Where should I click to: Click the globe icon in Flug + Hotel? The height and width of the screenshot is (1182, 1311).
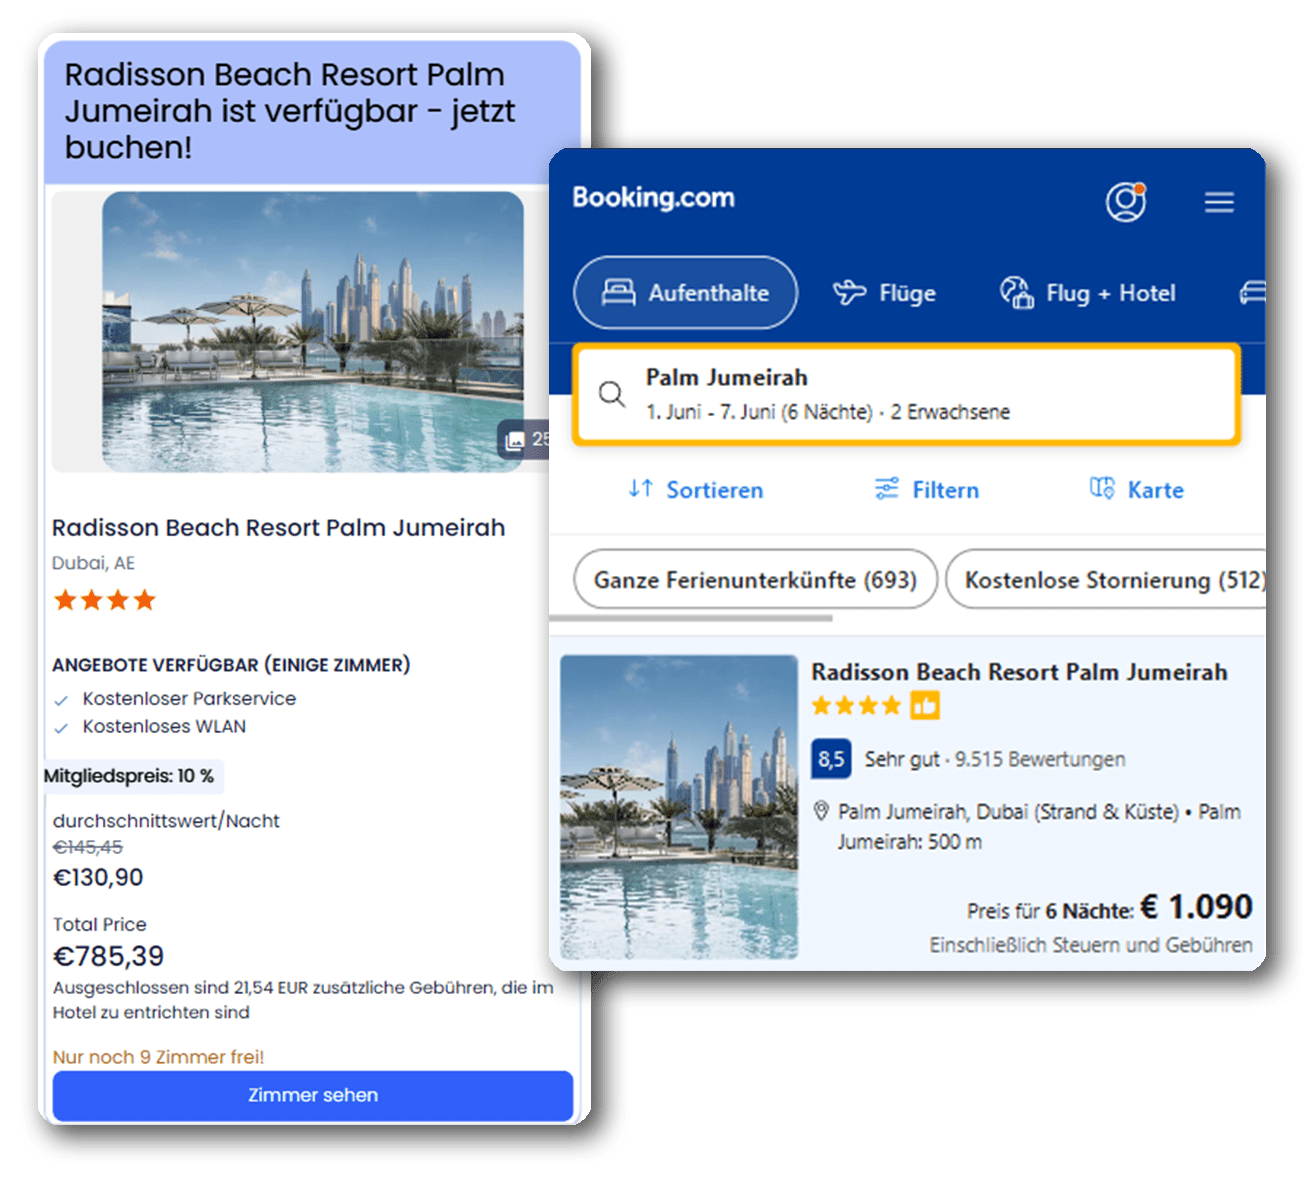click(x=1017, y=292)
